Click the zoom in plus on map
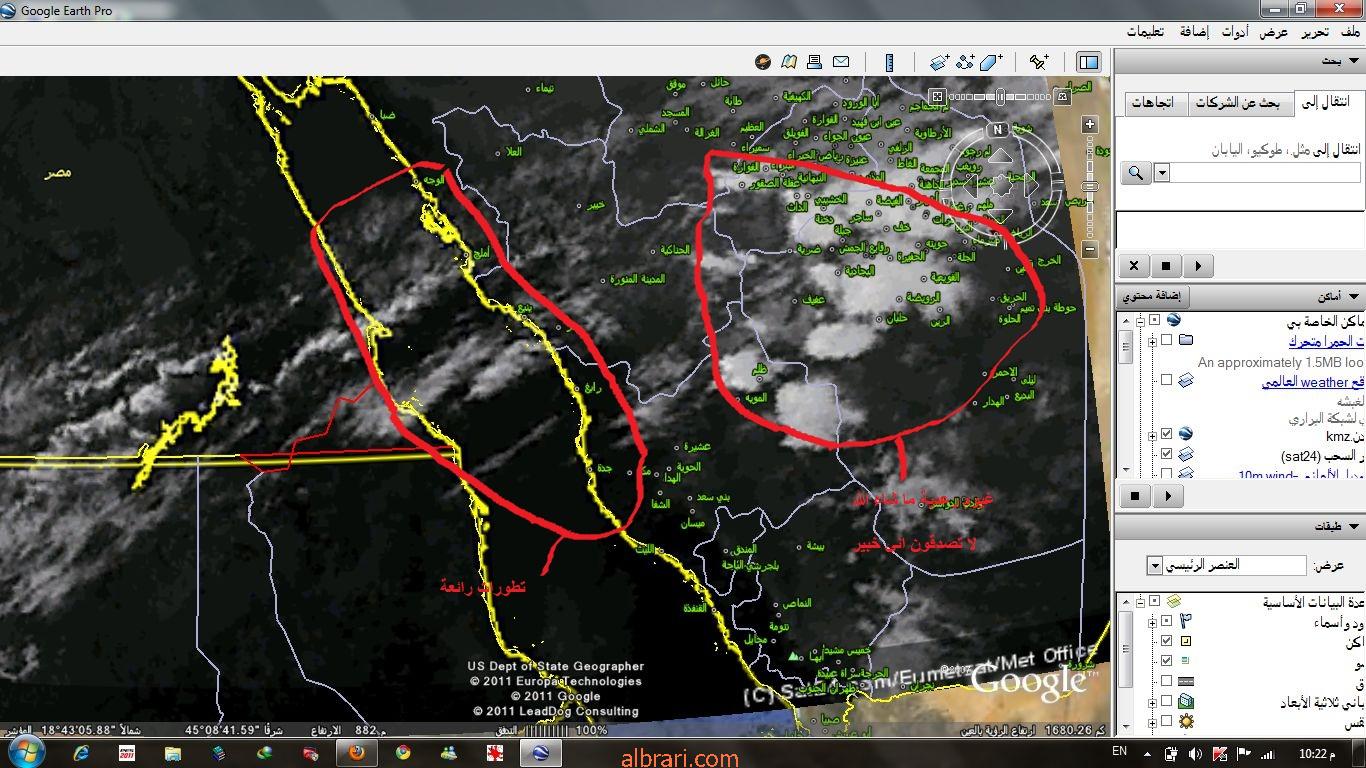The image size is (1366, 768). click(1090, 125)
